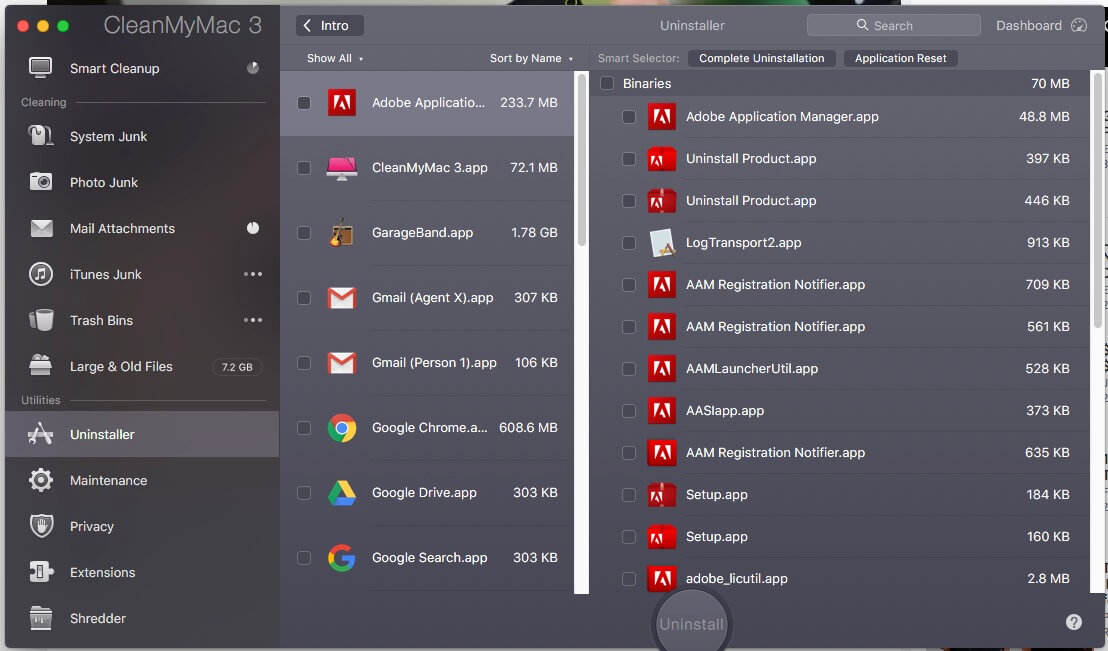Click the Adobe Application Manager list icon
The image size is (1108, 651).
coord(341,102)
